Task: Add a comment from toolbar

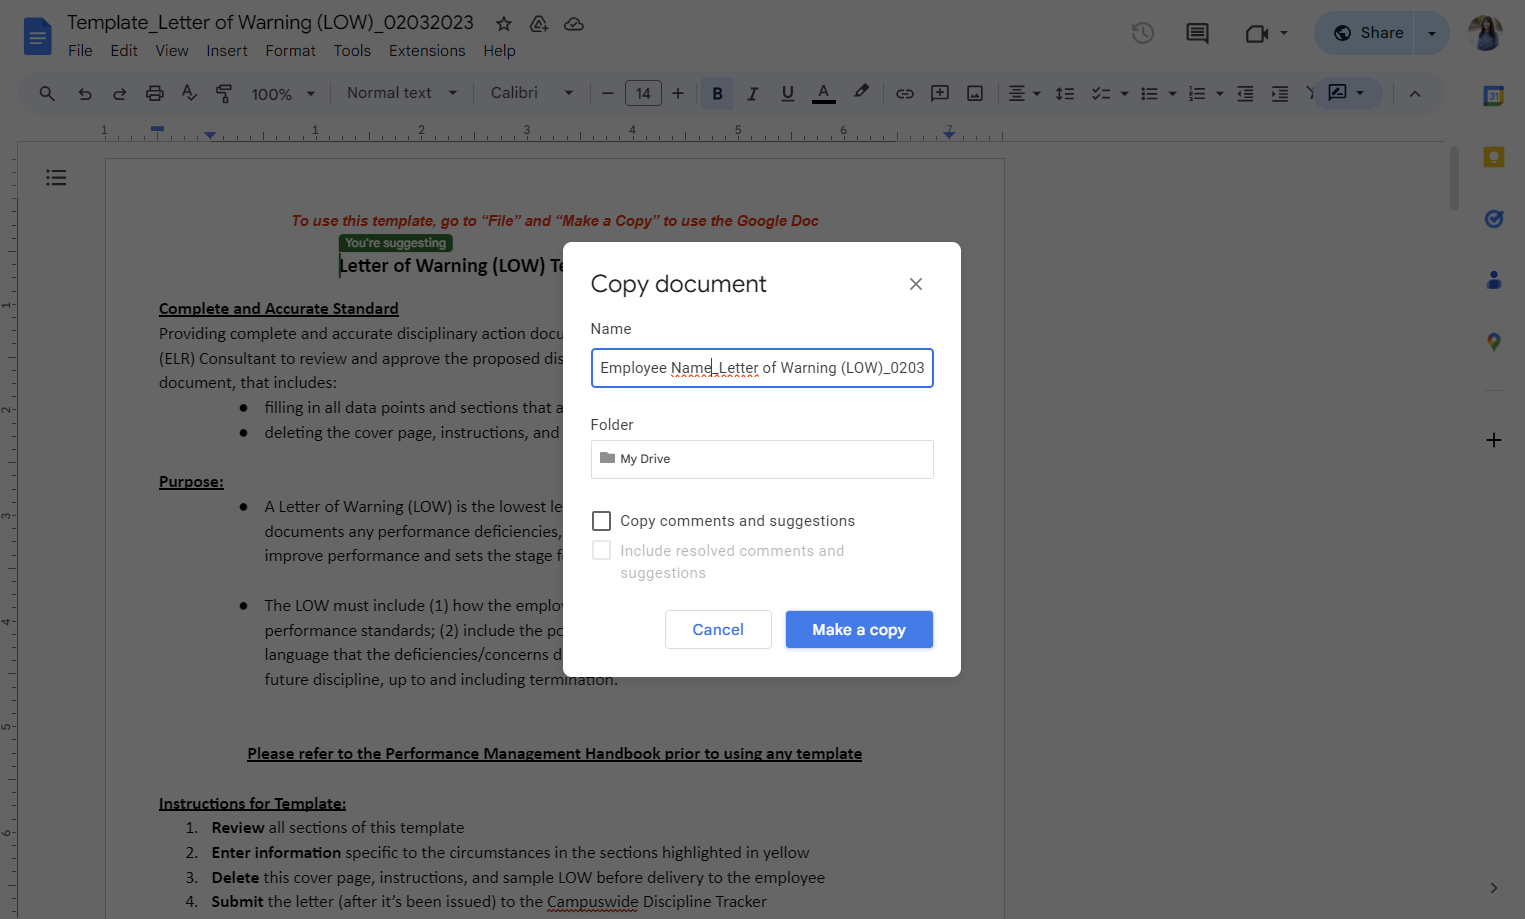Action: [940, 93]
